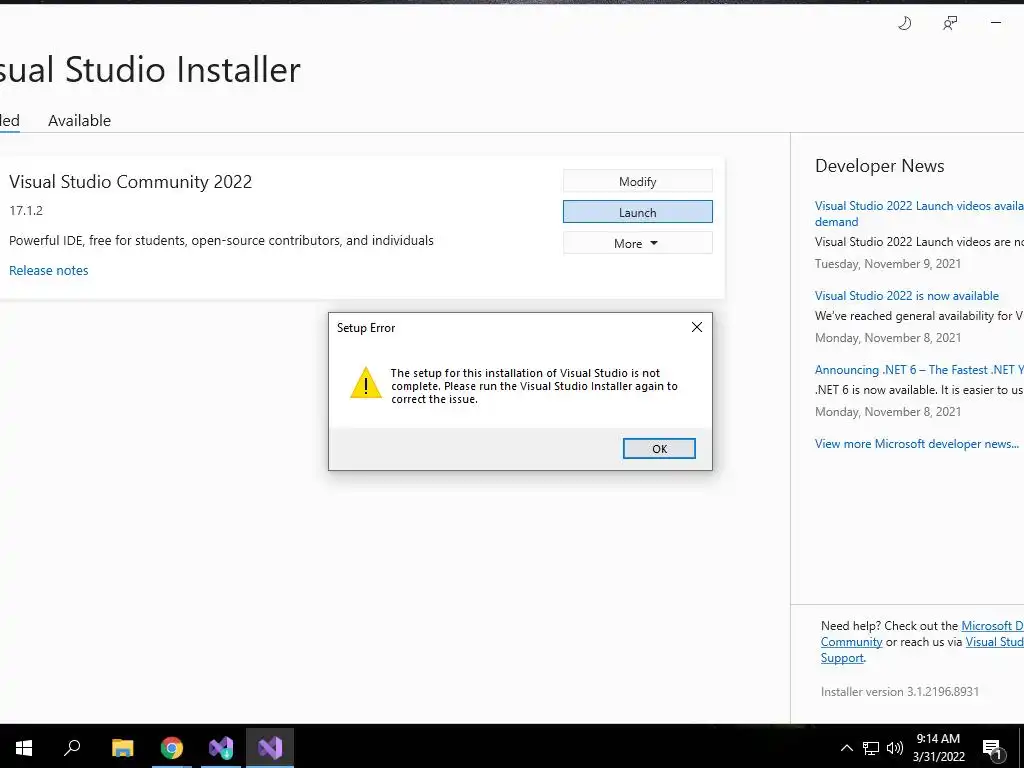This screenshot has width=1024, height=768.
Task: Open Visual Studio Installer taskbar icon
Action: click(221, 747)
